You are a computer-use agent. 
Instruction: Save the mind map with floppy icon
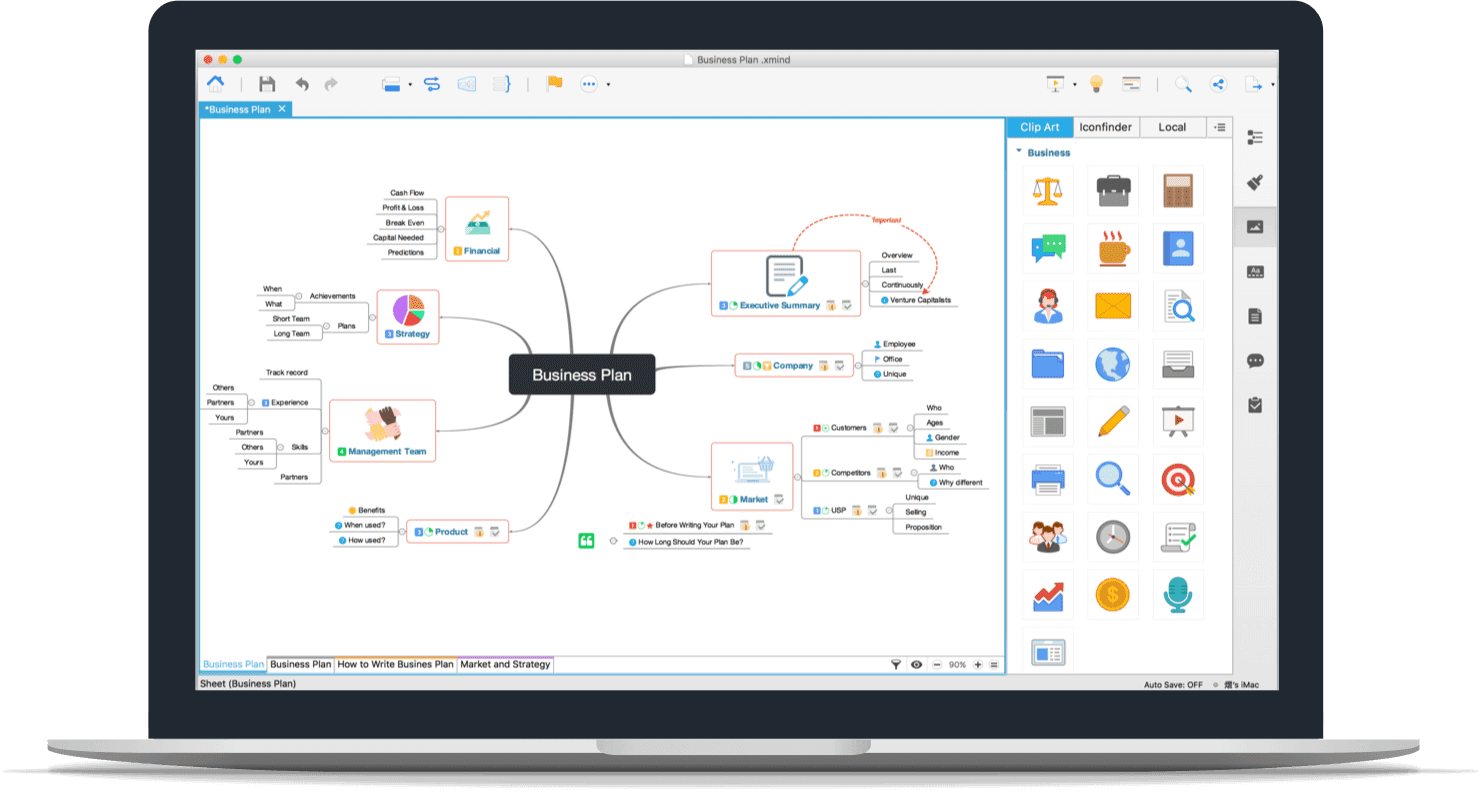pyautogui.click(x=267, y=84)
